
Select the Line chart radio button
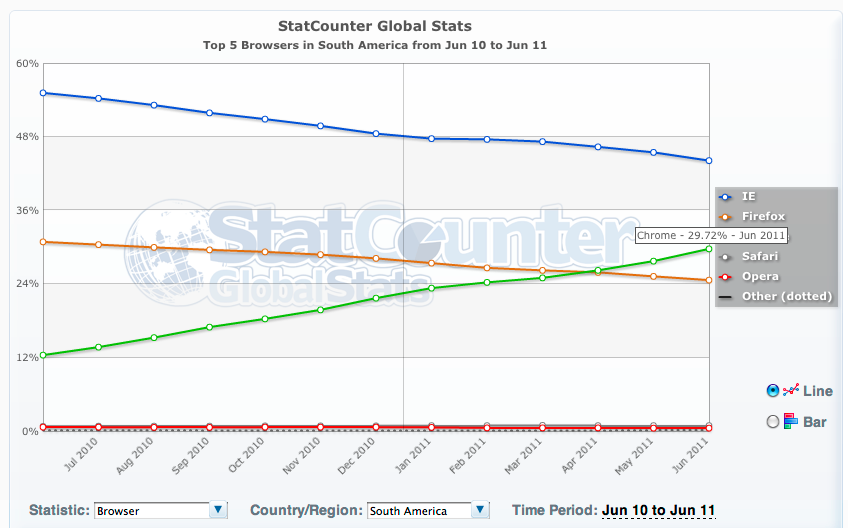tap(772, 391)
